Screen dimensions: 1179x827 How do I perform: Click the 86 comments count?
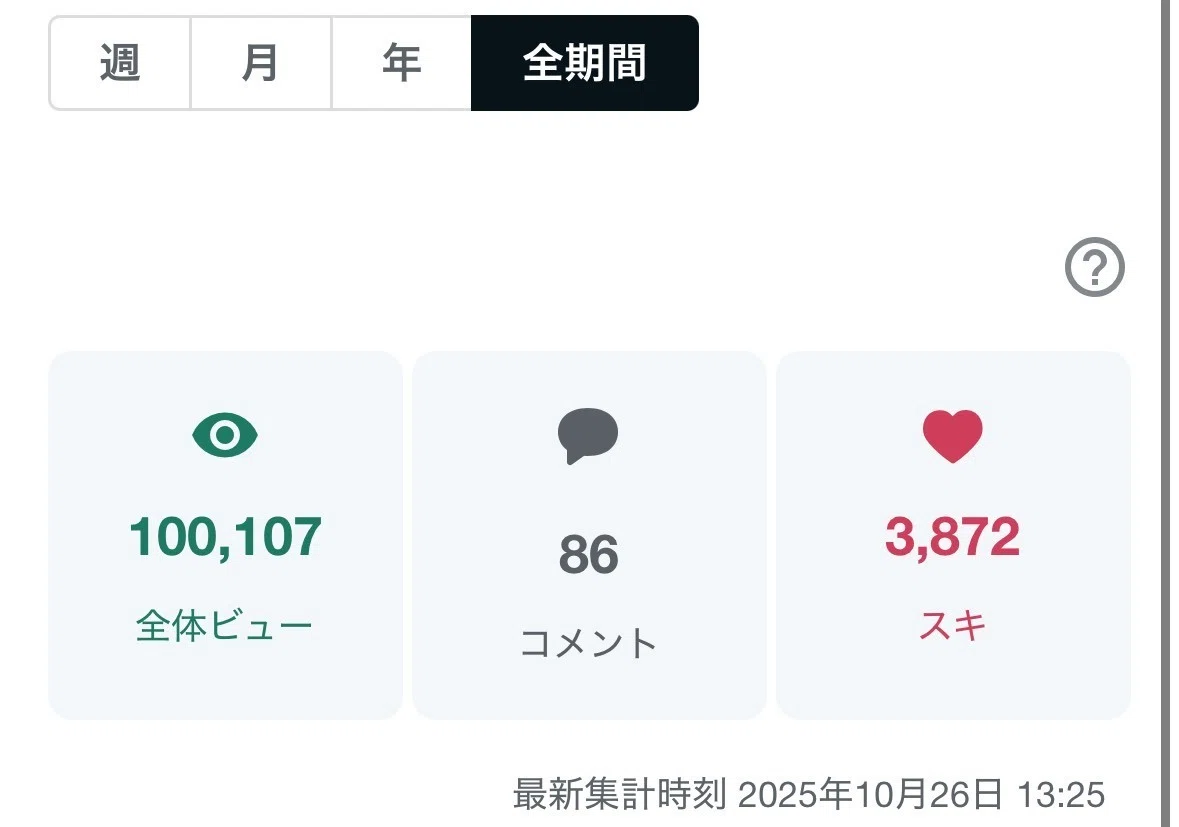tap(589, 555)
